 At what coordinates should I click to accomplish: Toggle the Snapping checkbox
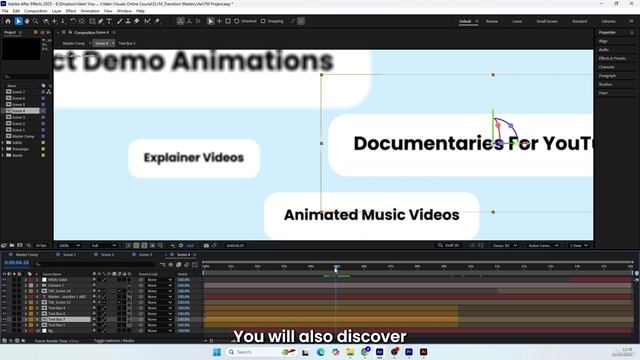pyautogui.click(x=263, y=21)
